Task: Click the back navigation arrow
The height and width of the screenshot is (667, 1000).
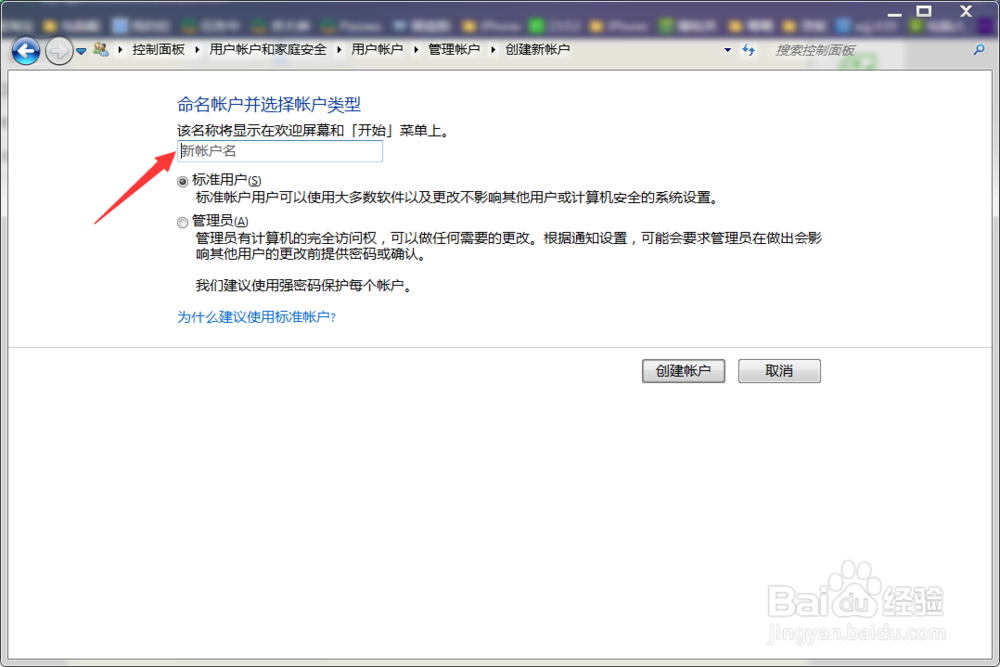Action: point(25,51)
